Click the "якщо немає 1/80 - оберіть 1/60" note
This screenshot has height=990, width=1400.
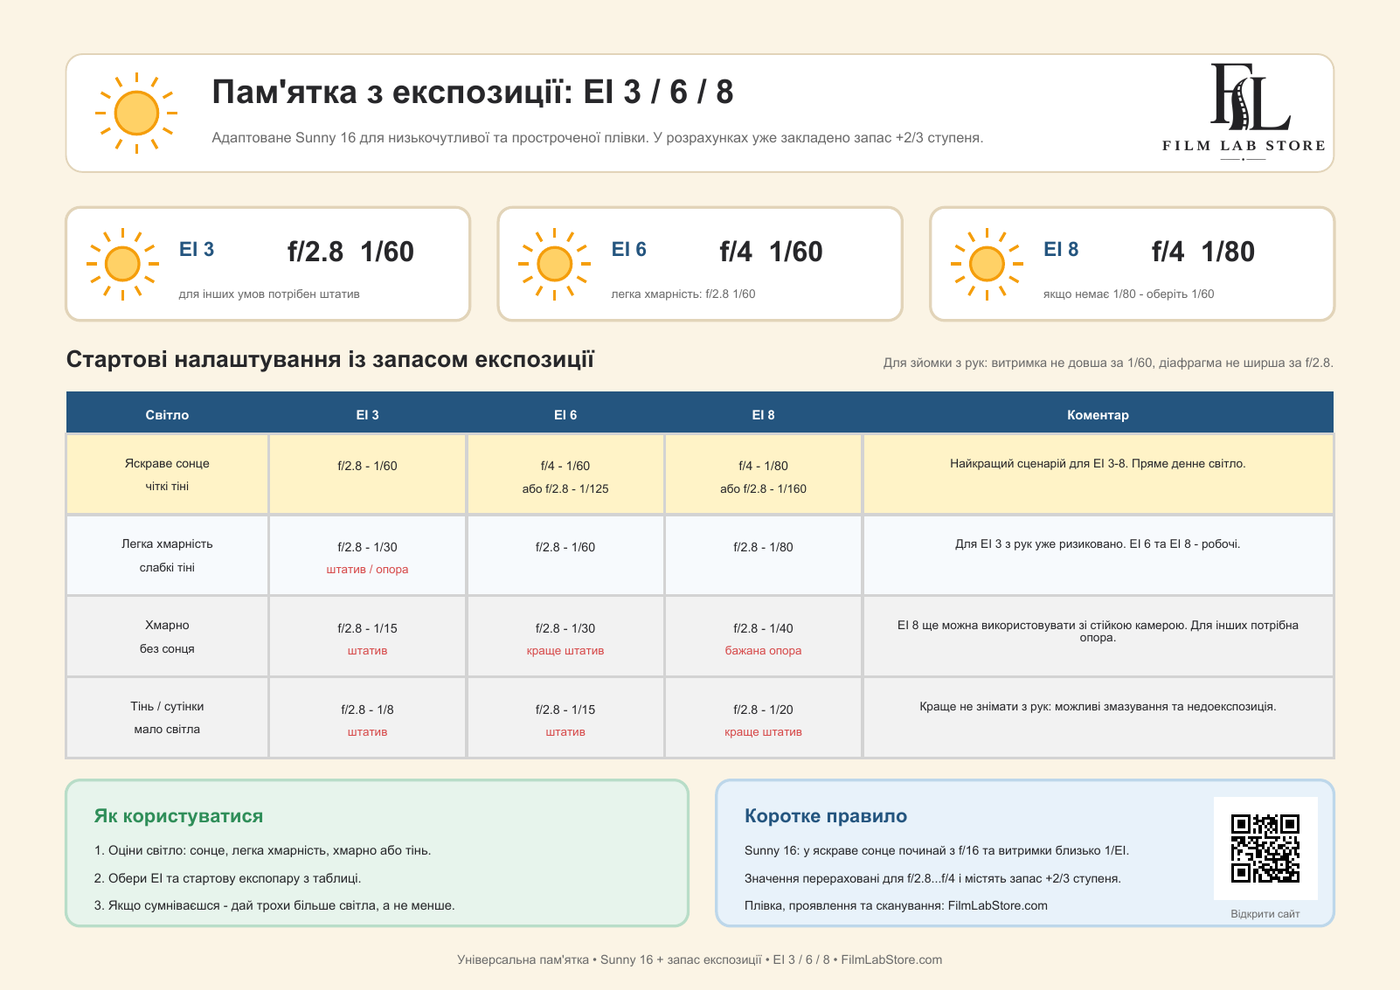[x=1129, y=294]
